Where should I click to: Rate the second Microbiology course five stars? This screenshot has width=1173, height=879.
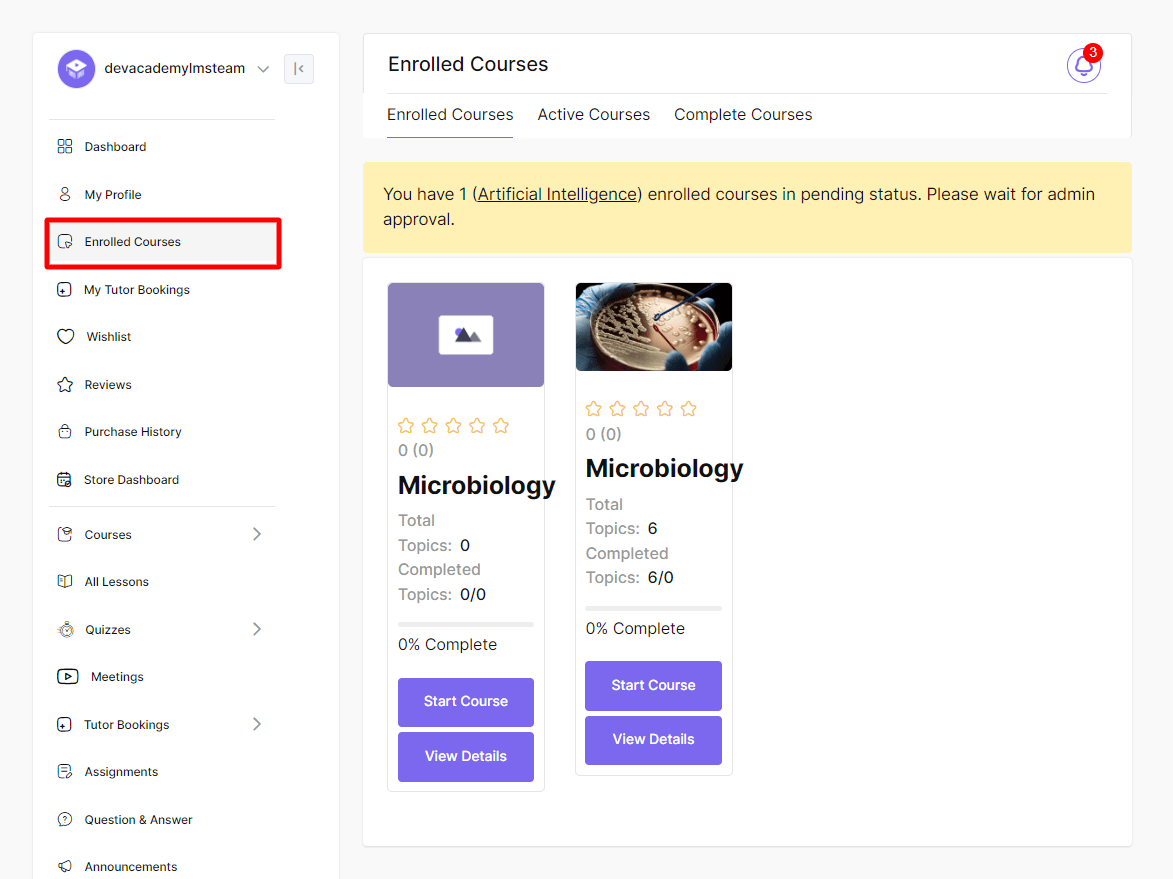coord(688,408)
